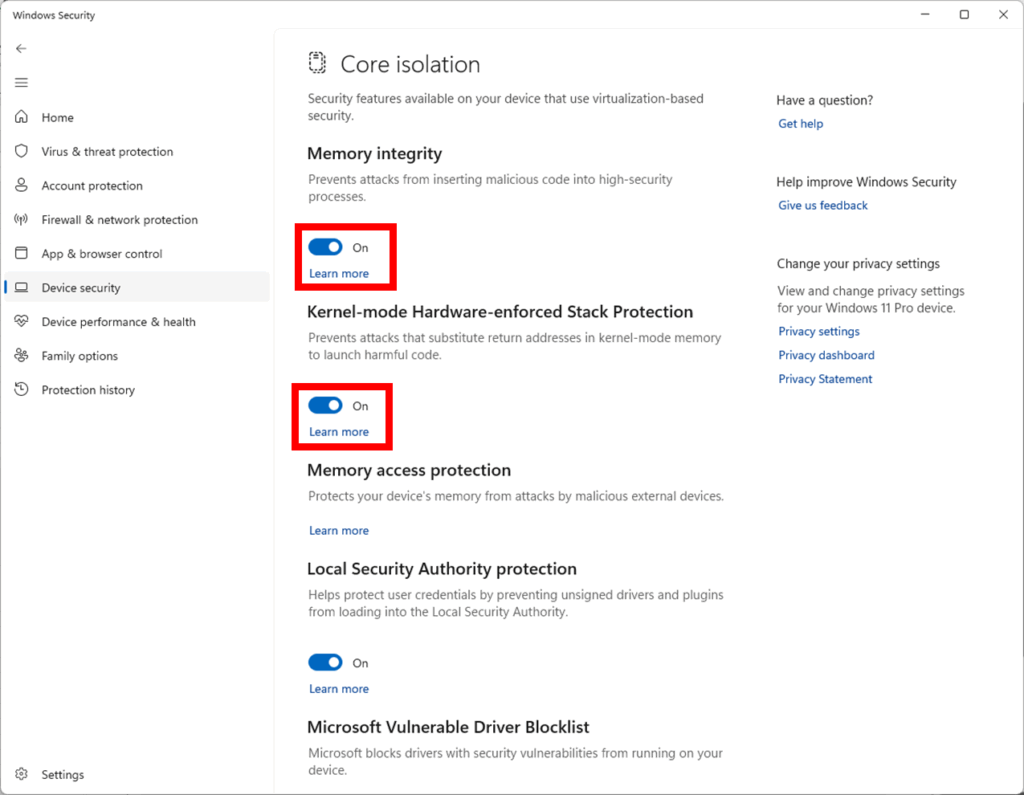The image size is (1024, 795).
Task: Click Kernel-mode Hardware-enforced Stack Protection heading
Action: (x=500, y=312)
